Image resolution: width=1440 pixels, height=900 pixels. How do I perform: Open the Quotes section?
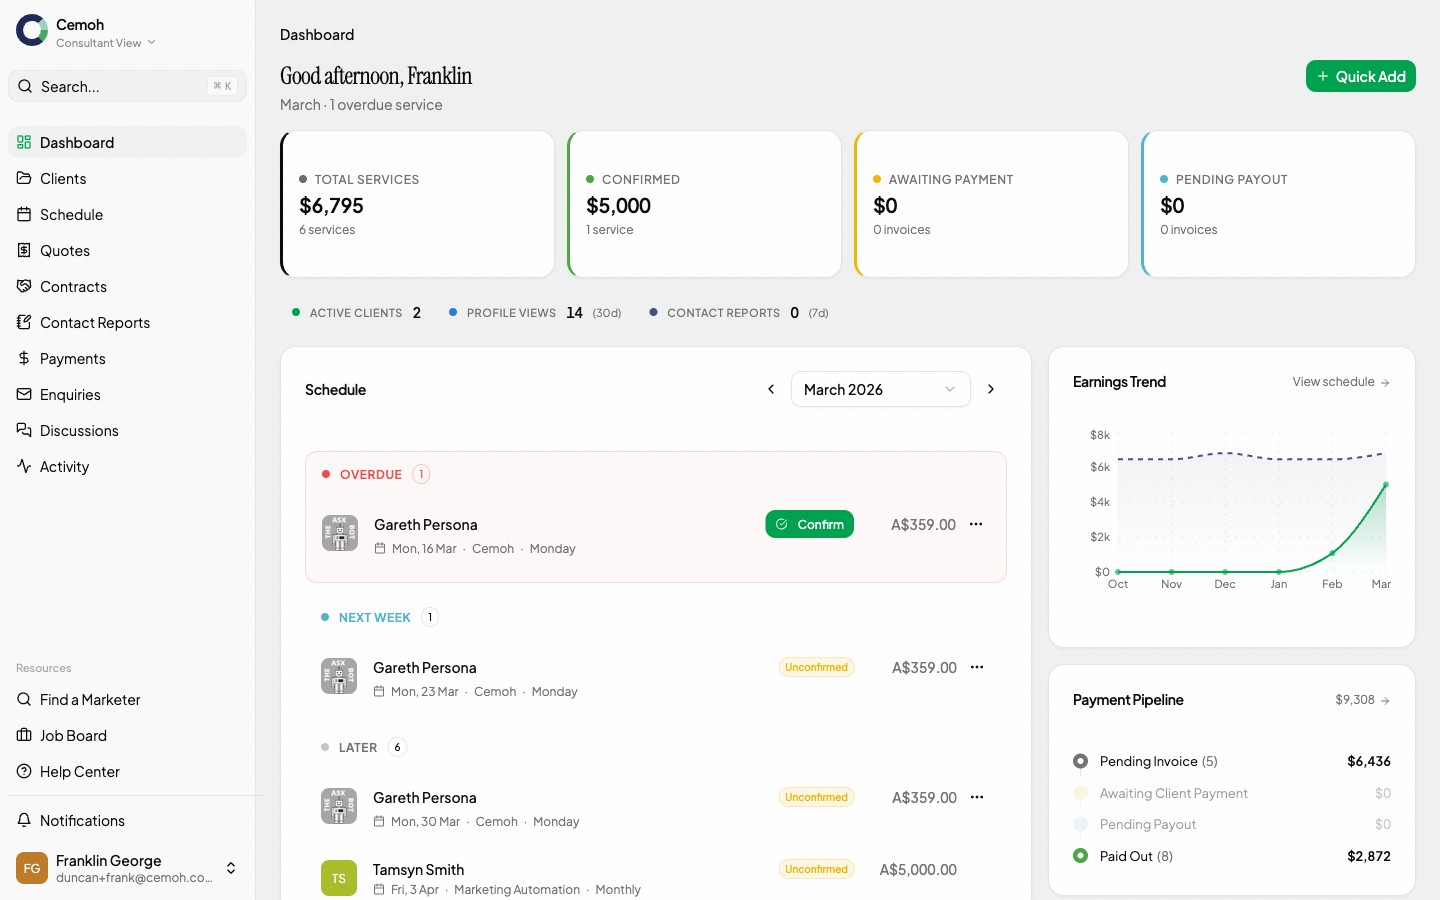coord(63,250)
